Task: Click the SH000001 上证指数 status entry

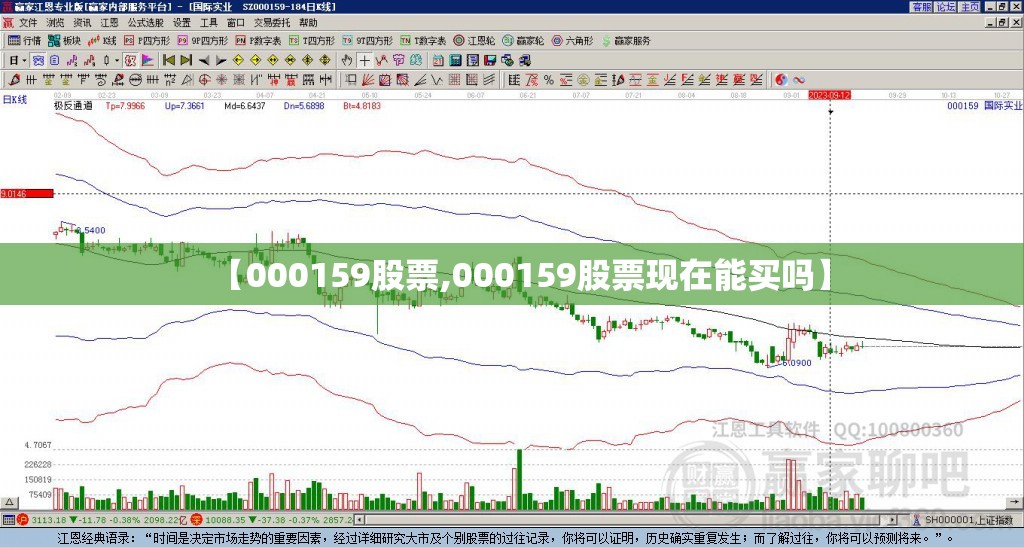Action: pyautogui.click(x=967, y=520)
